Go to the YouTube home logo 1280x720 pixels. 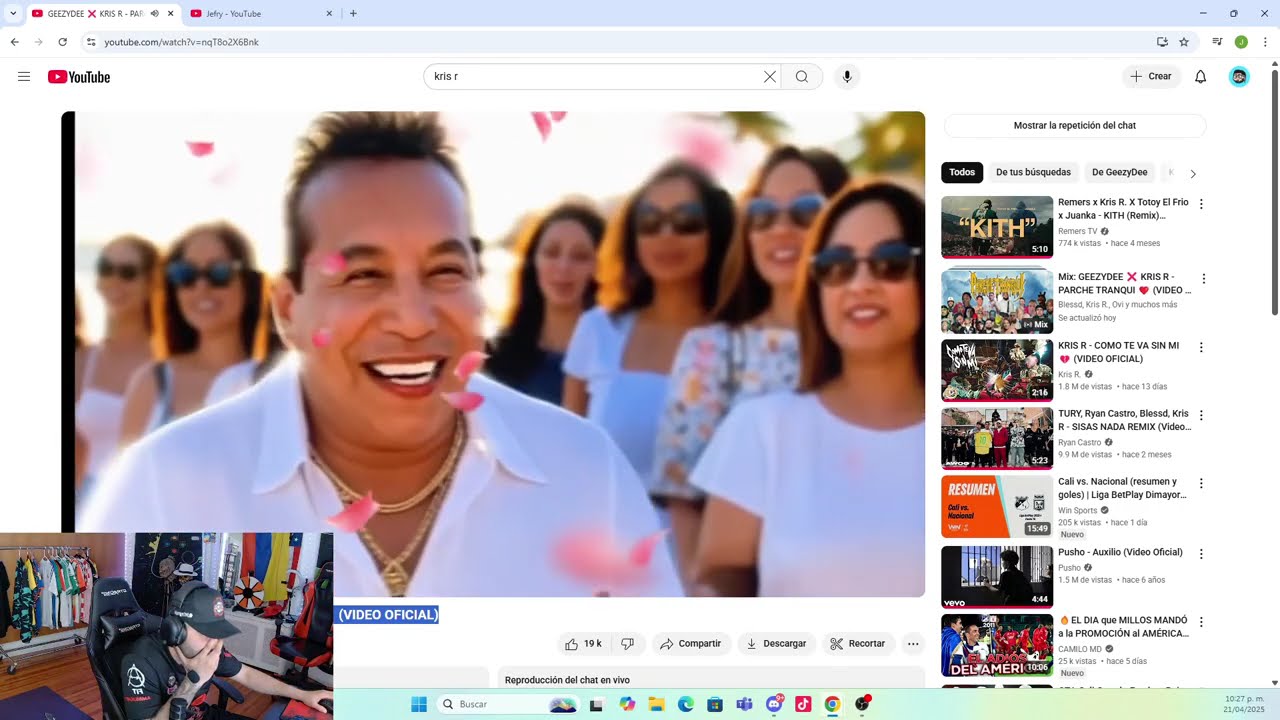79,77
